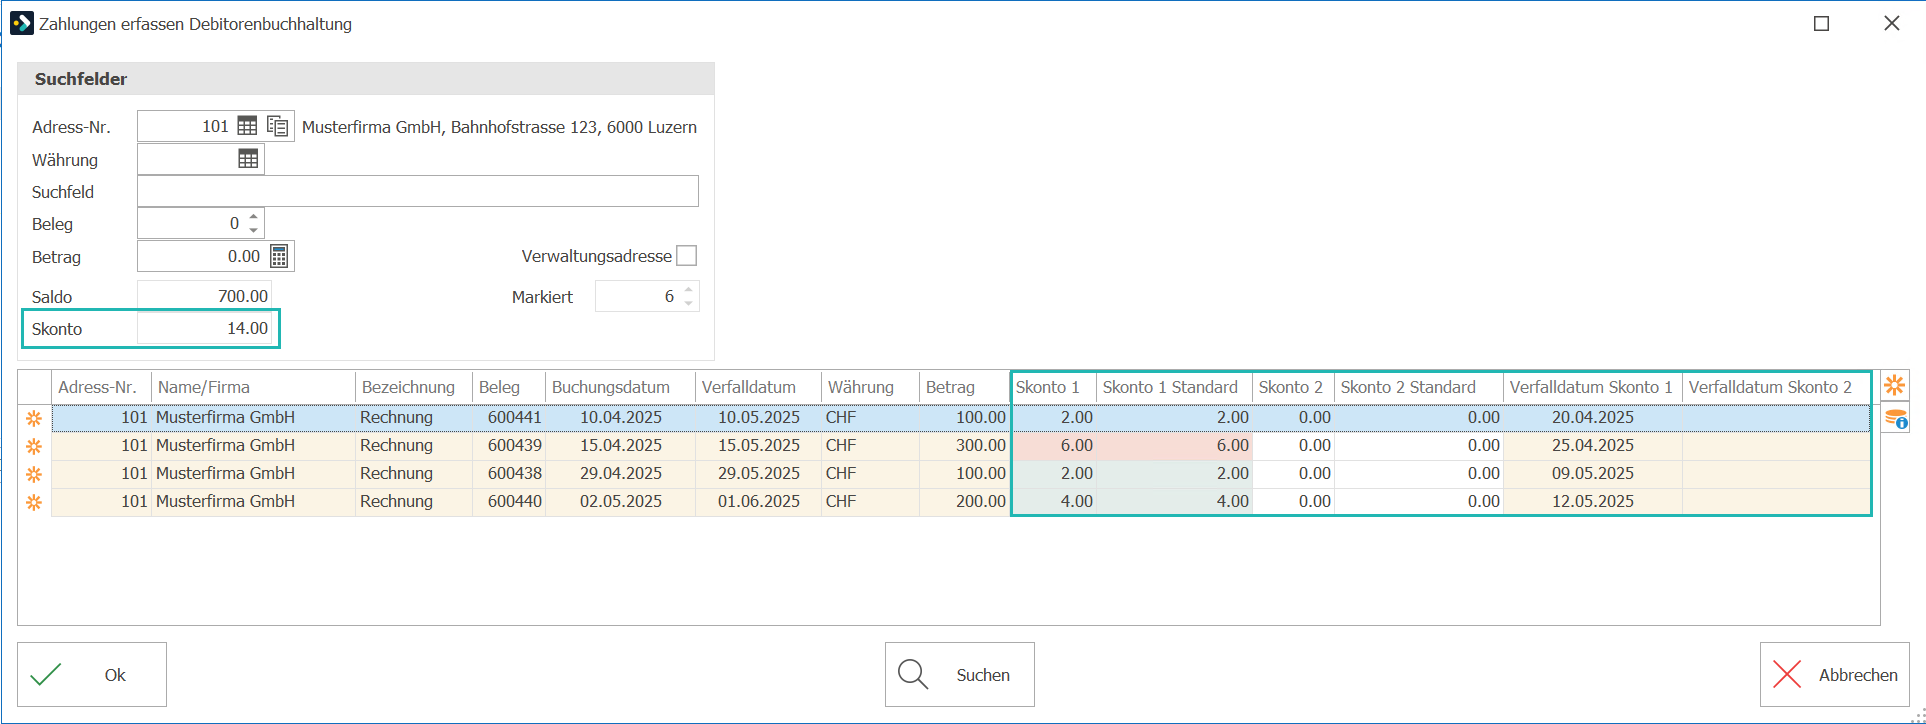The image size is (1926, 724).
Task: Click the Betrag cell showing 300.00
Action: point(965,446)
